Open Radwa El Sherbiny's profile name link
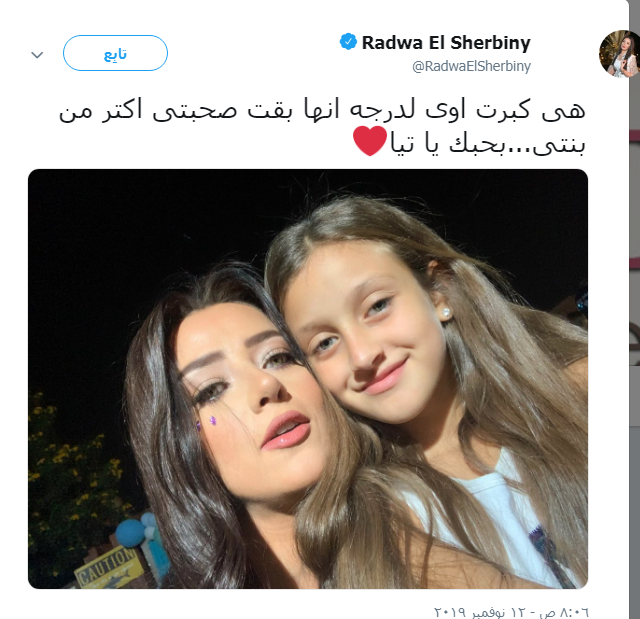 [446, 42]
